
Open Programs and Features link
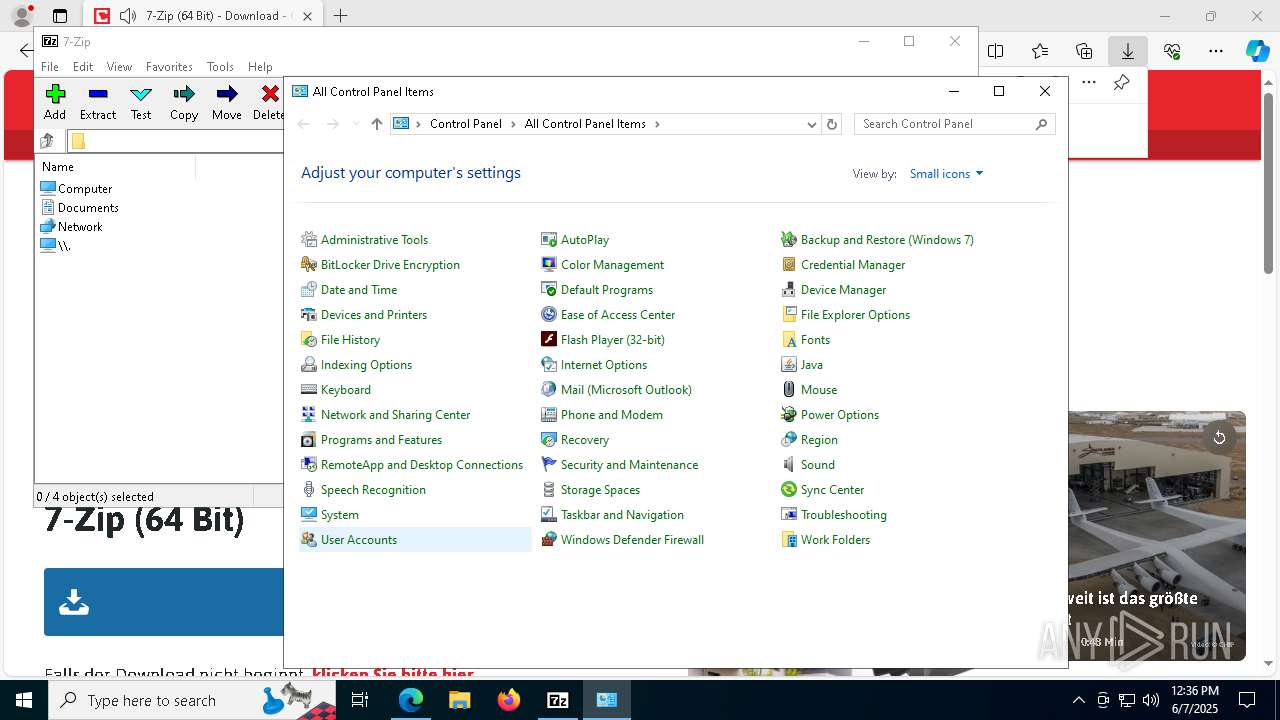click(x=381, y=440)
